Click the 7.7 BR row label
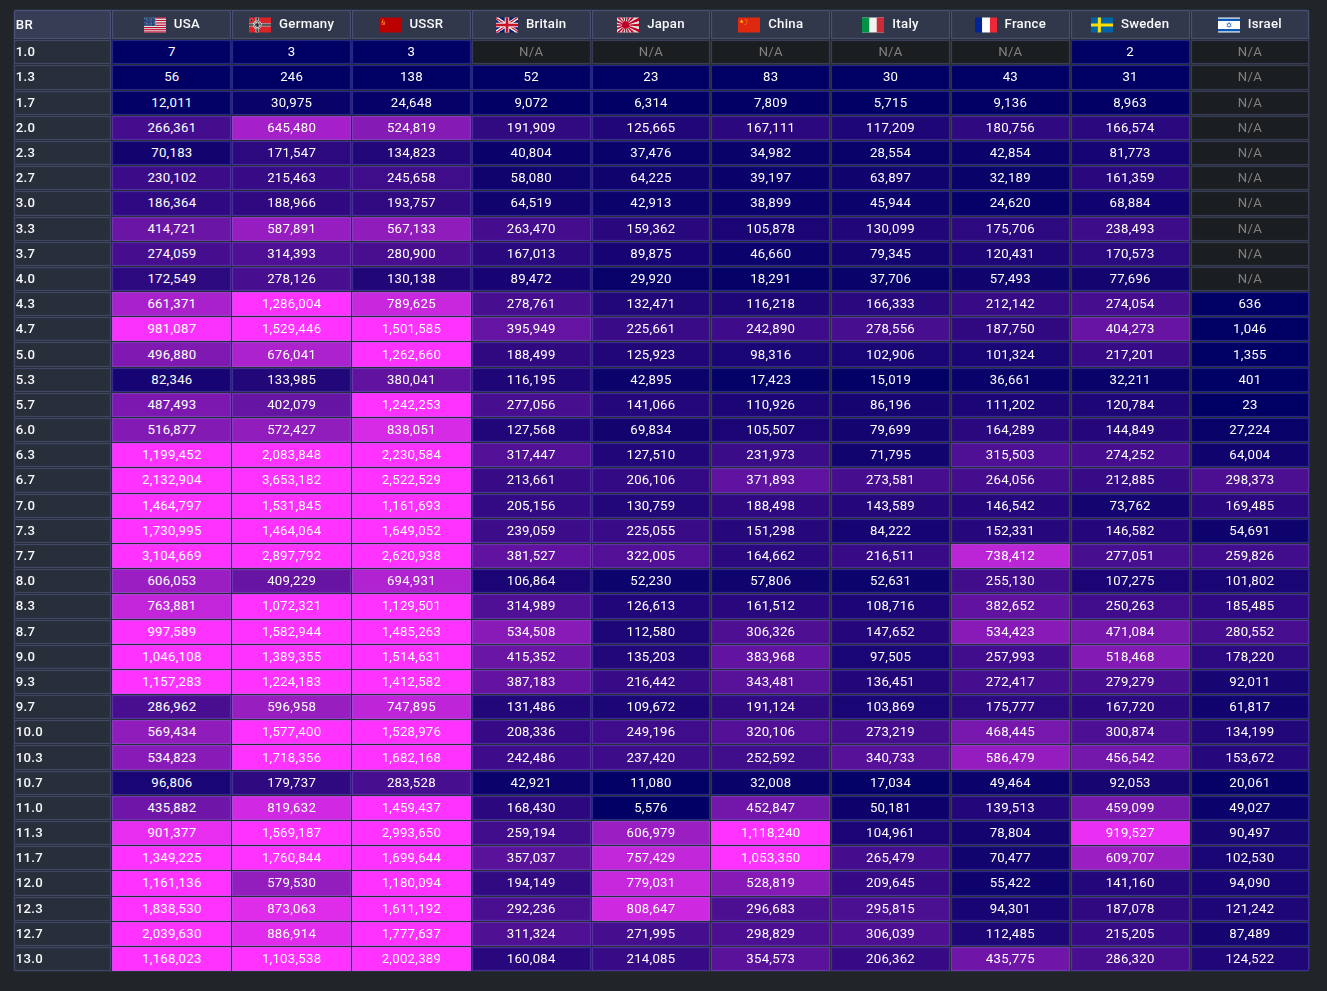The image size is (1327, 991). click(x=62, y=556)
